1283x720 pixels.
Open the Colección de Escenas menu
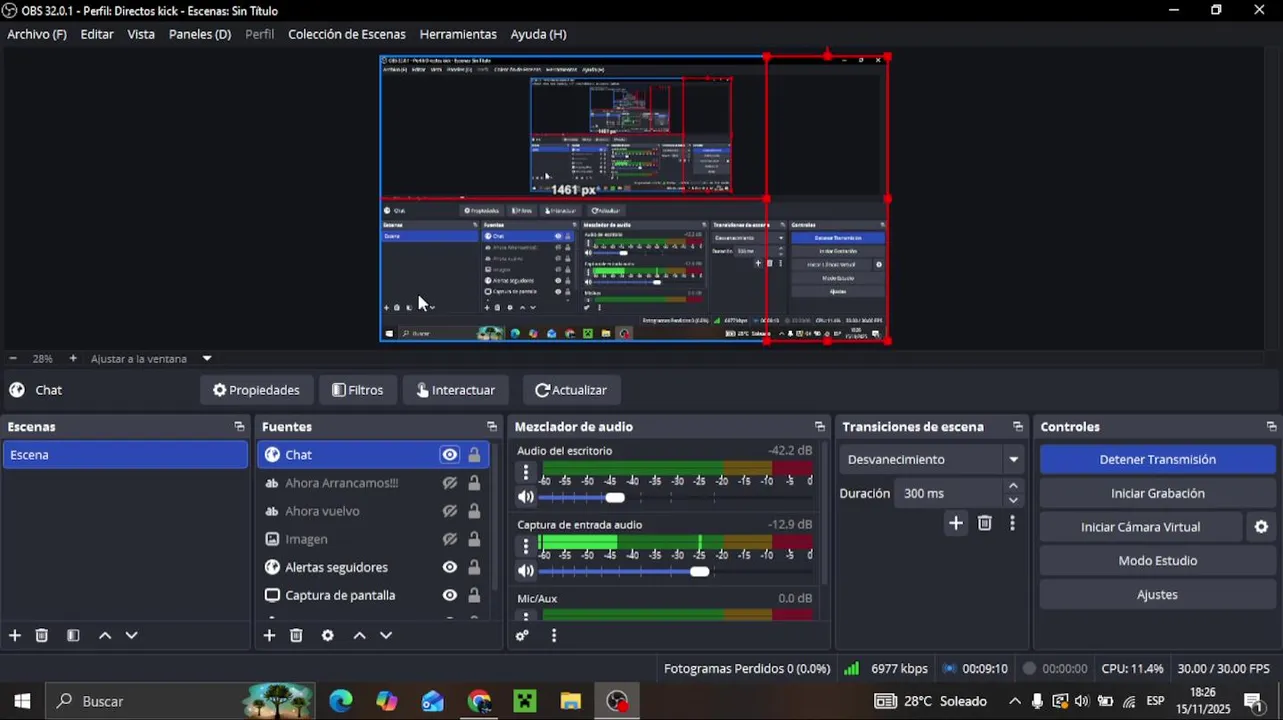point(347,34)
